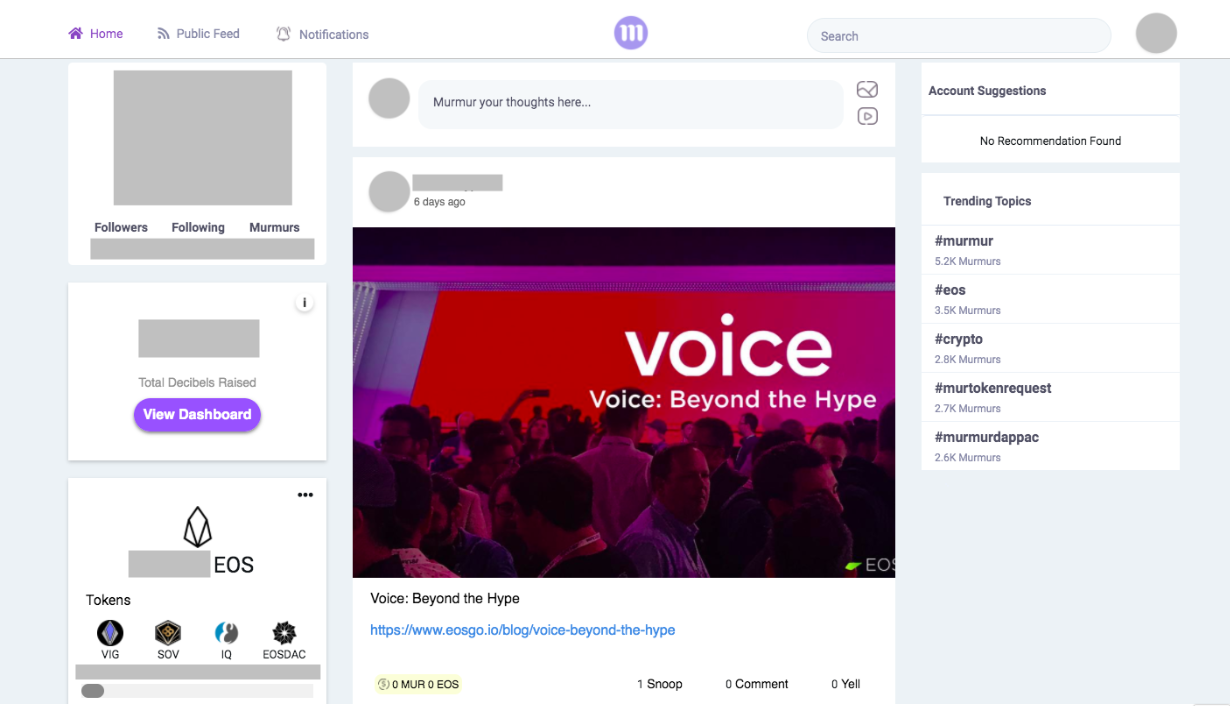The height and width of the screenshot is (706, 1230).
Task: Click the Tokens heading
Action: (x=108, y=600)
